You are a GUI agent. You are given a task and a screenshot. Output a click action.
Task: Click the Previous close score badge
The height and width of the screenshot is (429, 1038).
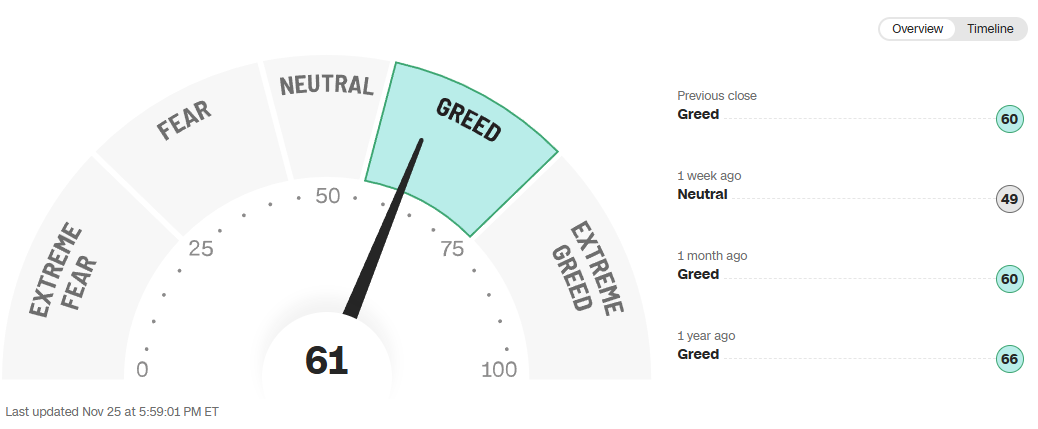tap(1009, 119)
